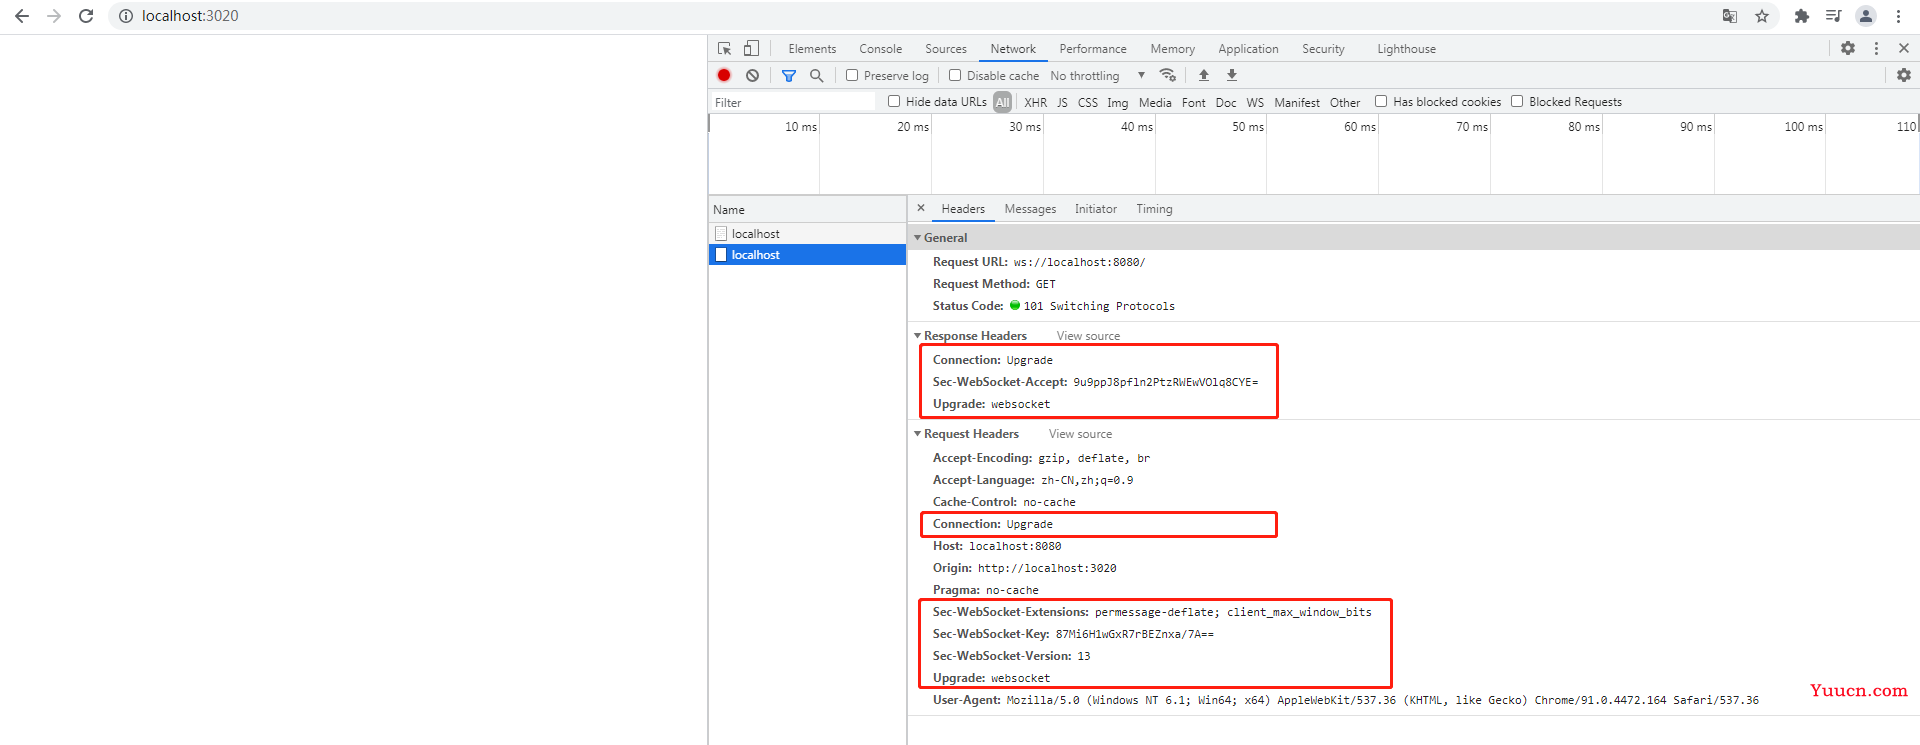Viewport: 1920px width, 745px height.
Task: Filter requests by XHR
Action: [x=1035, y=102]
